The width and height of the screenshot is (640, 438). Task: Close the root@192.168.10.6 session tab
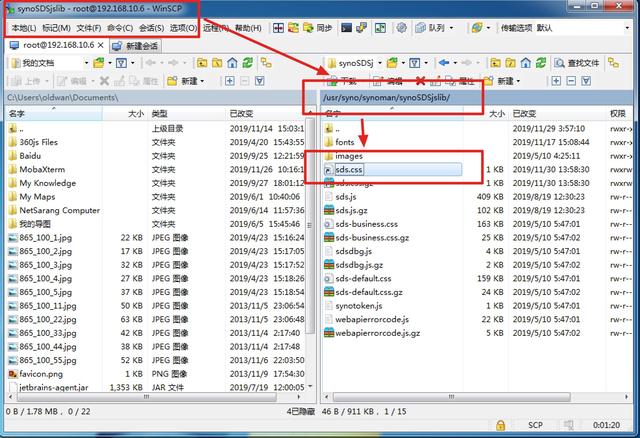[101, 45]
